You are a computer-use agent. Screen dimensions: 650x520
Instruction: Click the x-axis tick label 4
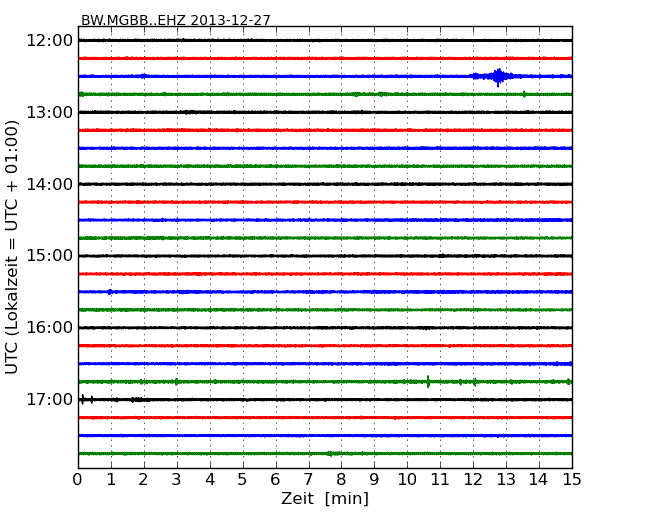pyautogui.click(x=210, y=480)
